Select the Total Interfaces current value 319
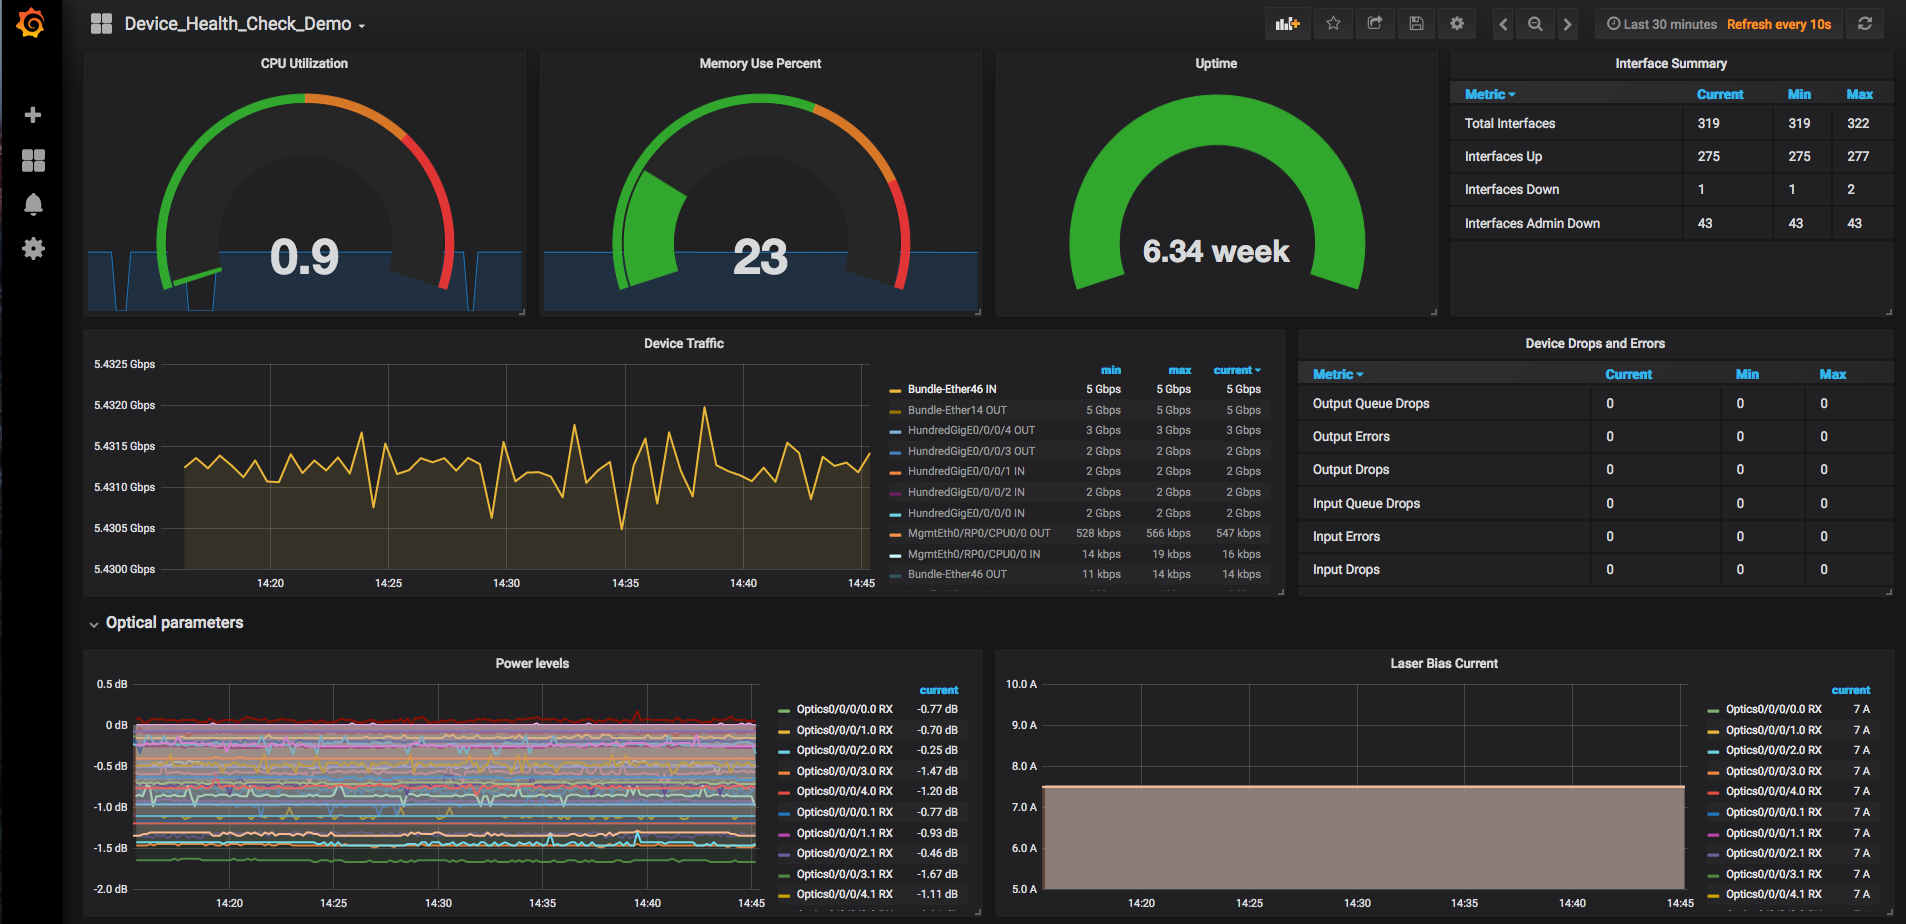This screenshot has width=1906, height=924. pos(1708,123)
